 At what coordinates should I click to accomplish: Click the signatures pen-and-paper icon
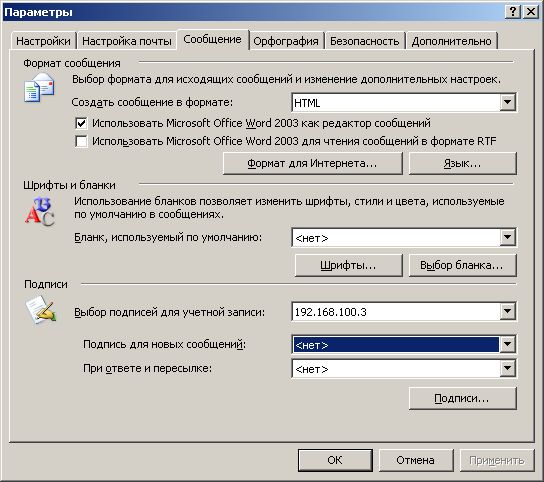[x=41, y=310]
